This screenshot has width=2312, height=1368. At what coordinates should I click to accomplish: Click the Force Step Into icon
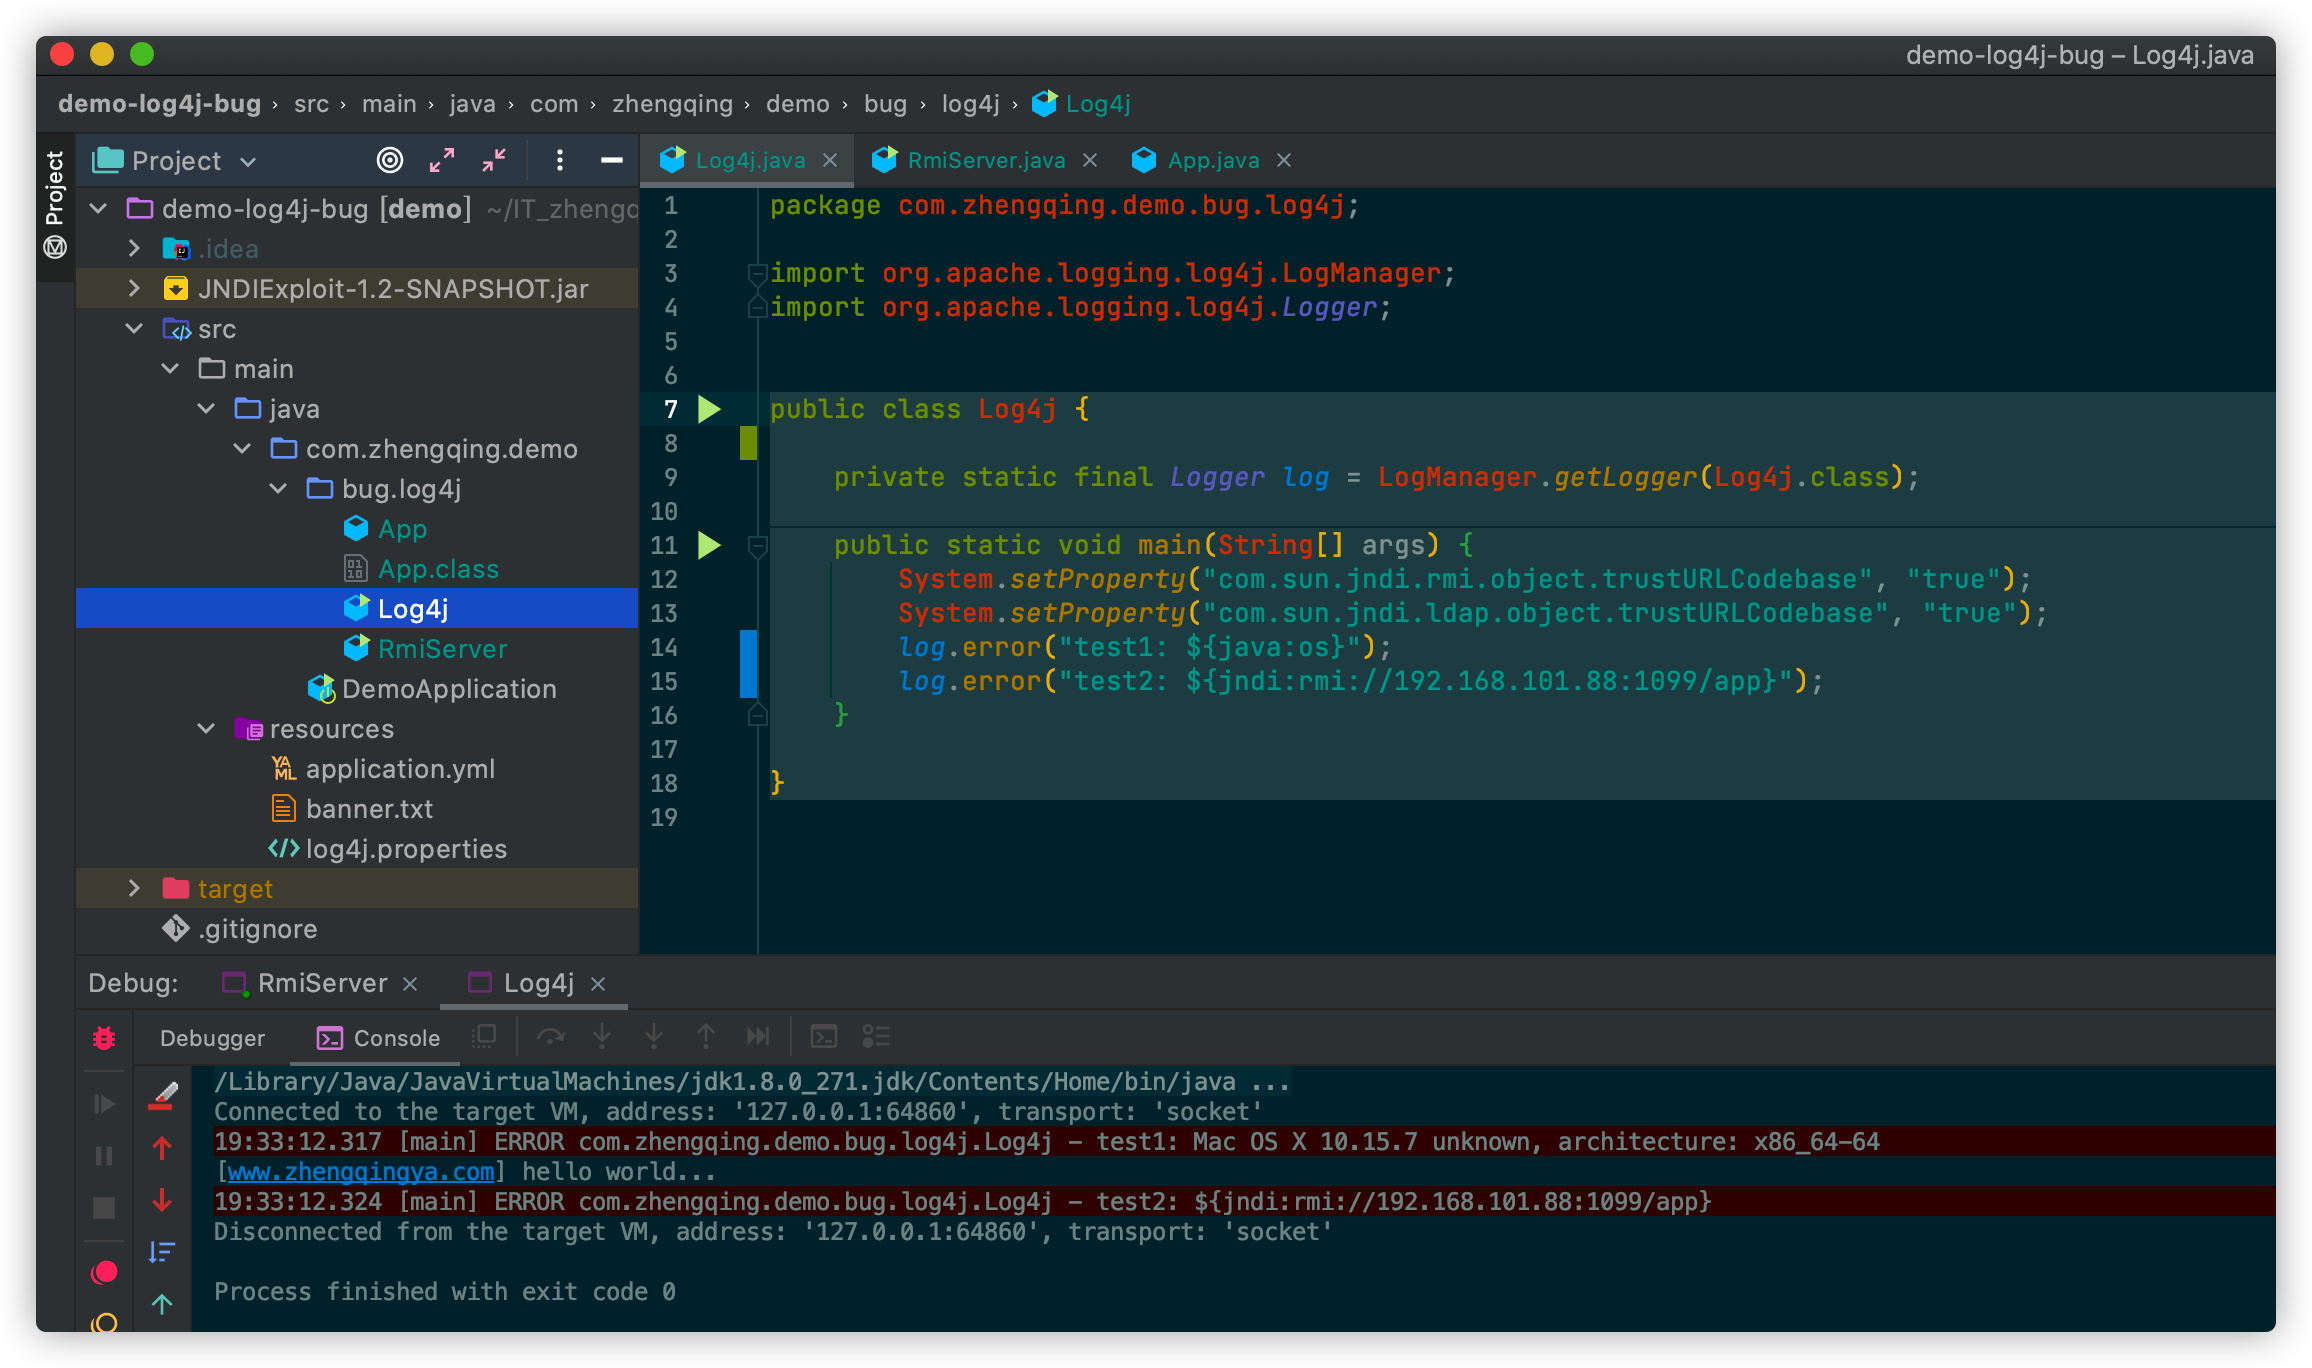pyautogui.click(x=654, y=1037)
